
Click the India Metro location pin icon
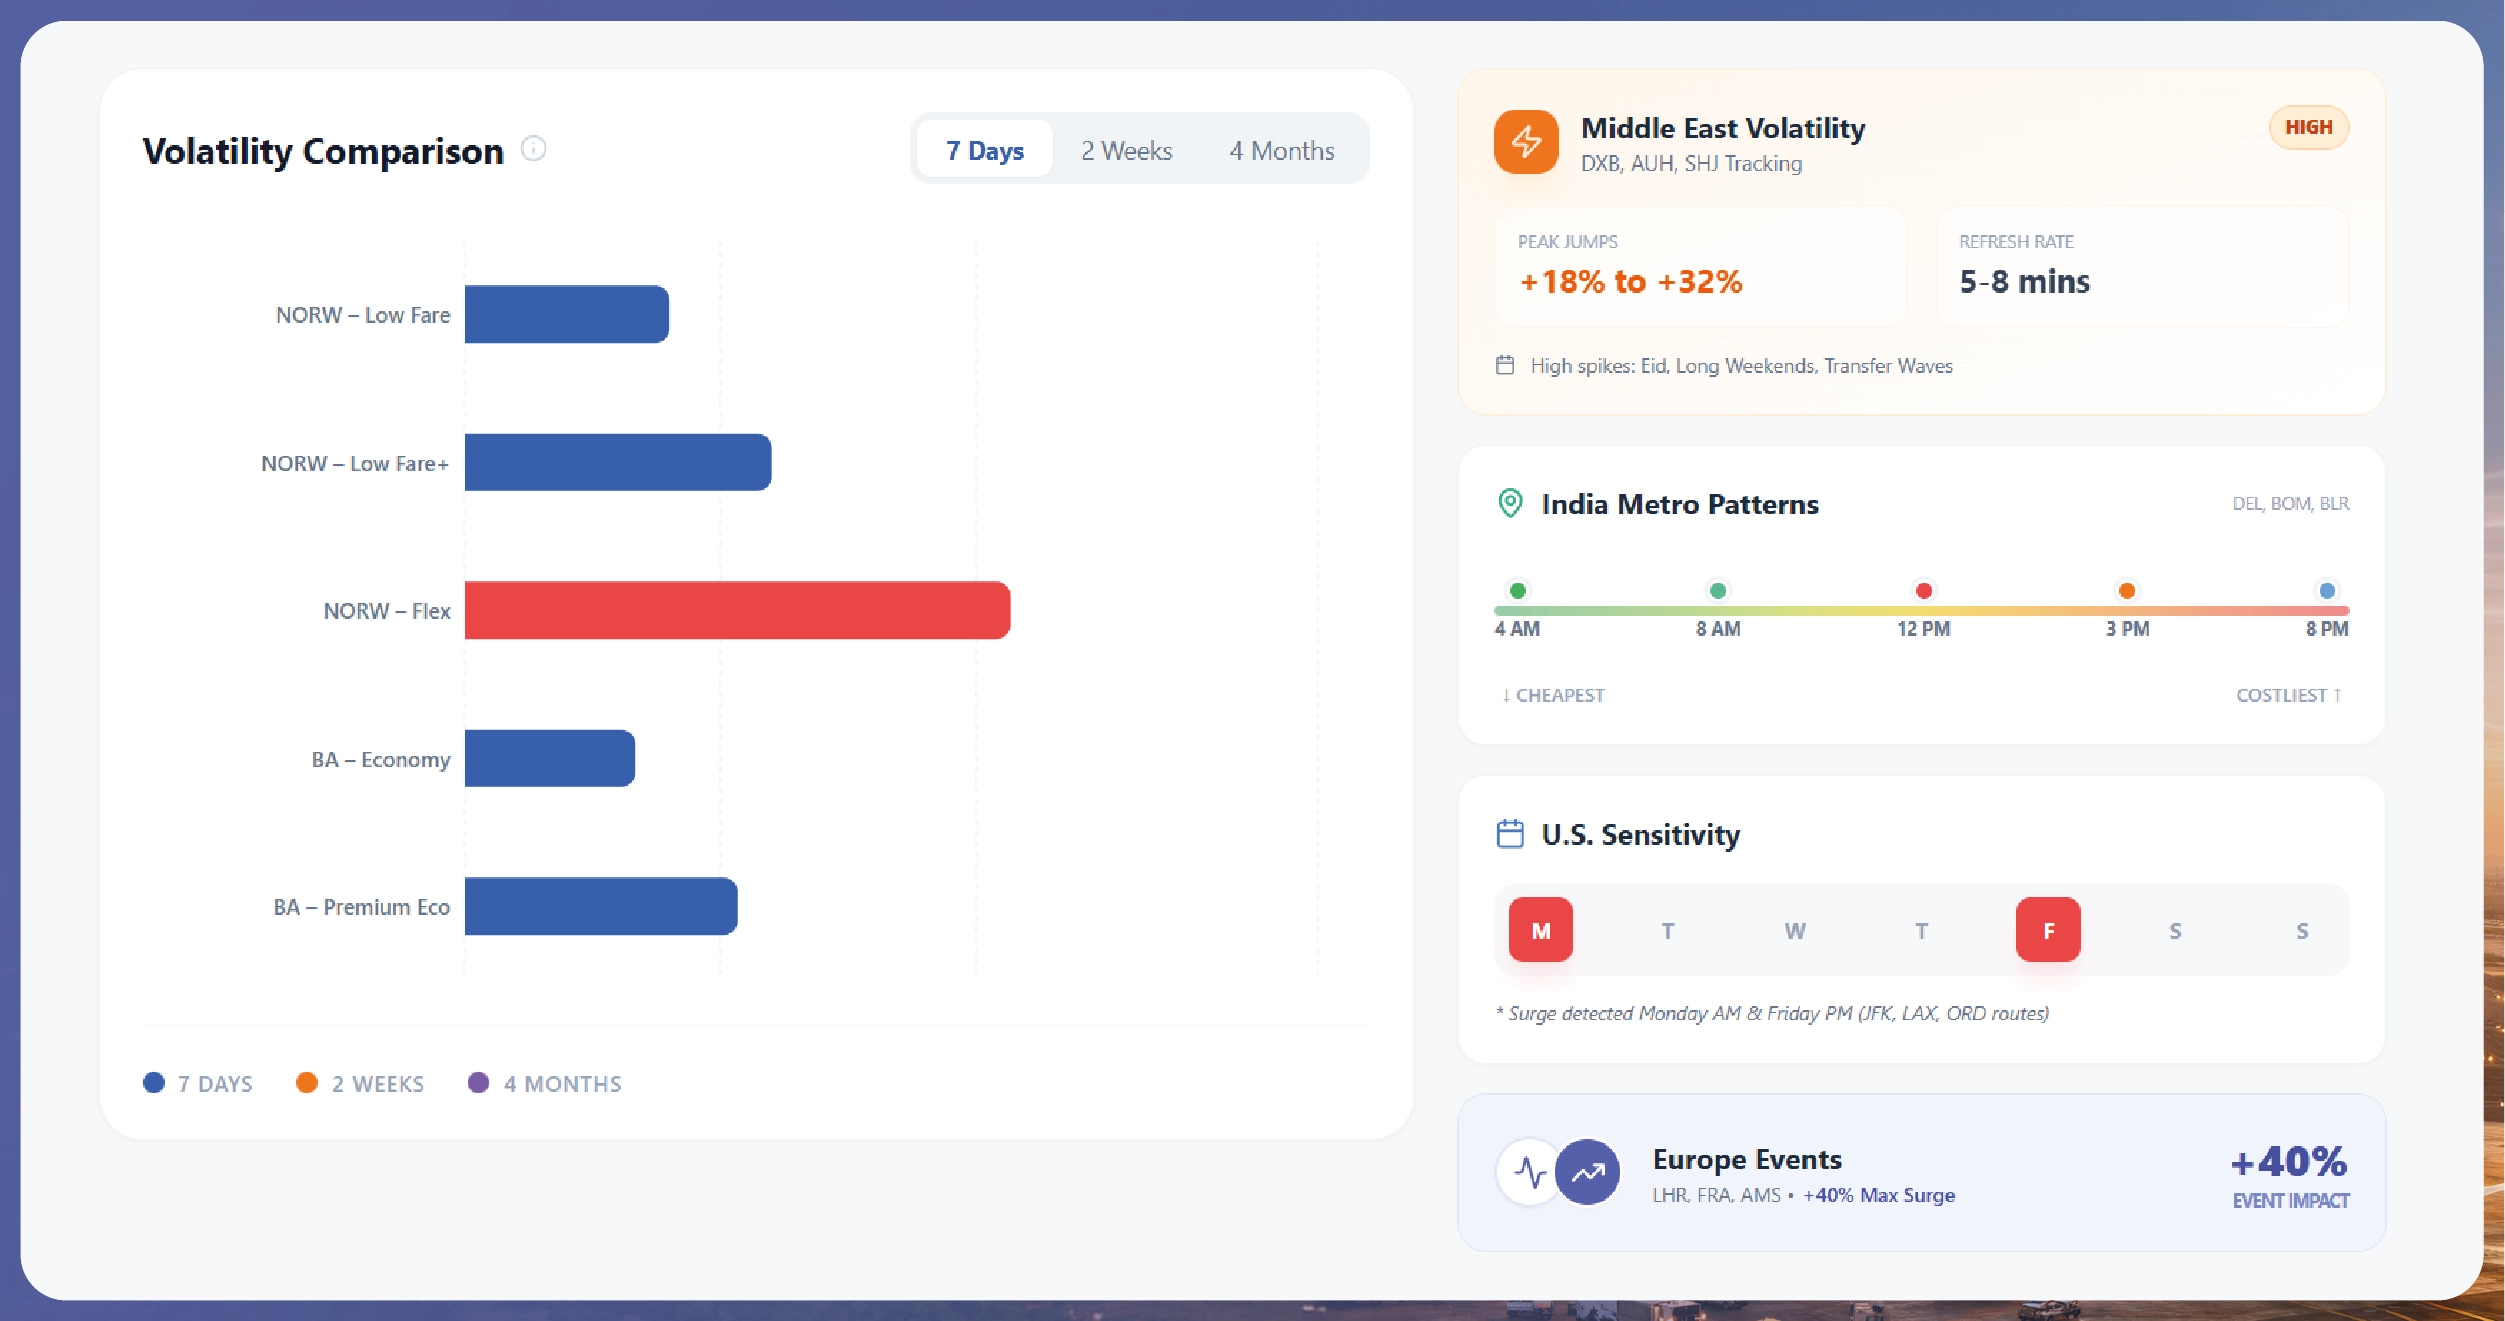coord(1510,503)
